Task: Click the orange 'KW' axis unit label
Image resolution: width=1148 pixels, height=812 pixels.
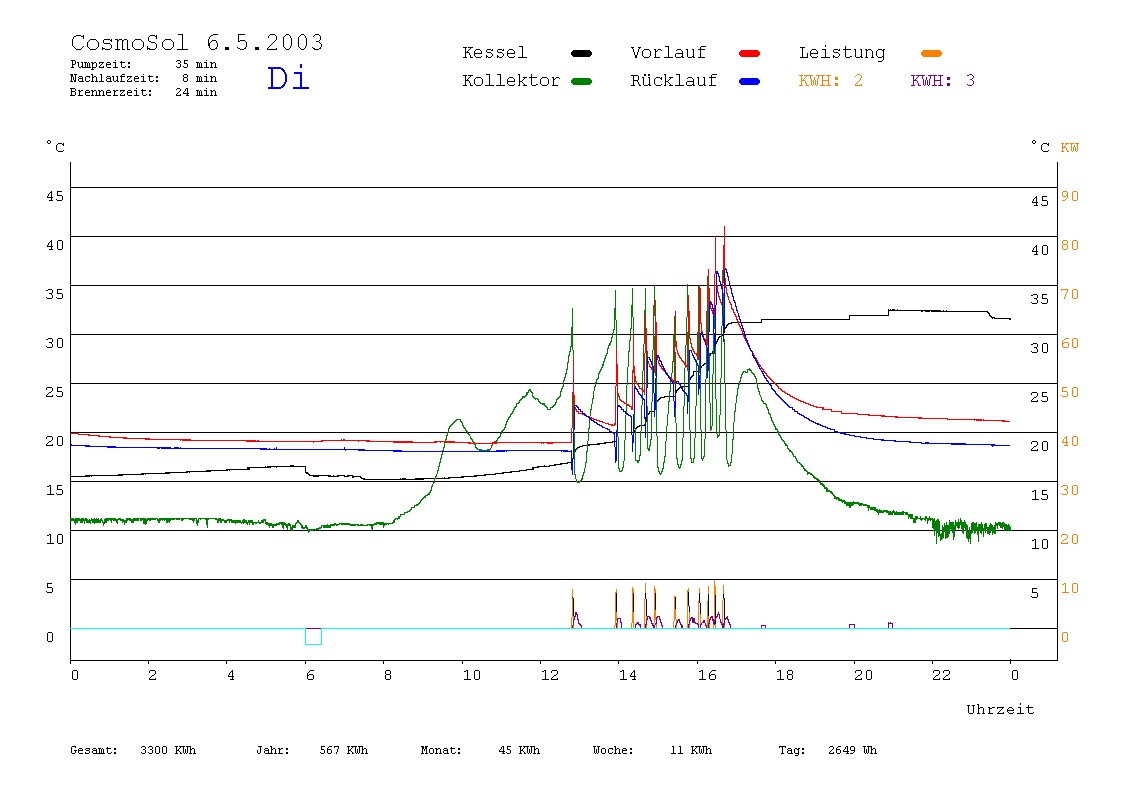Action: (1070, 148)
